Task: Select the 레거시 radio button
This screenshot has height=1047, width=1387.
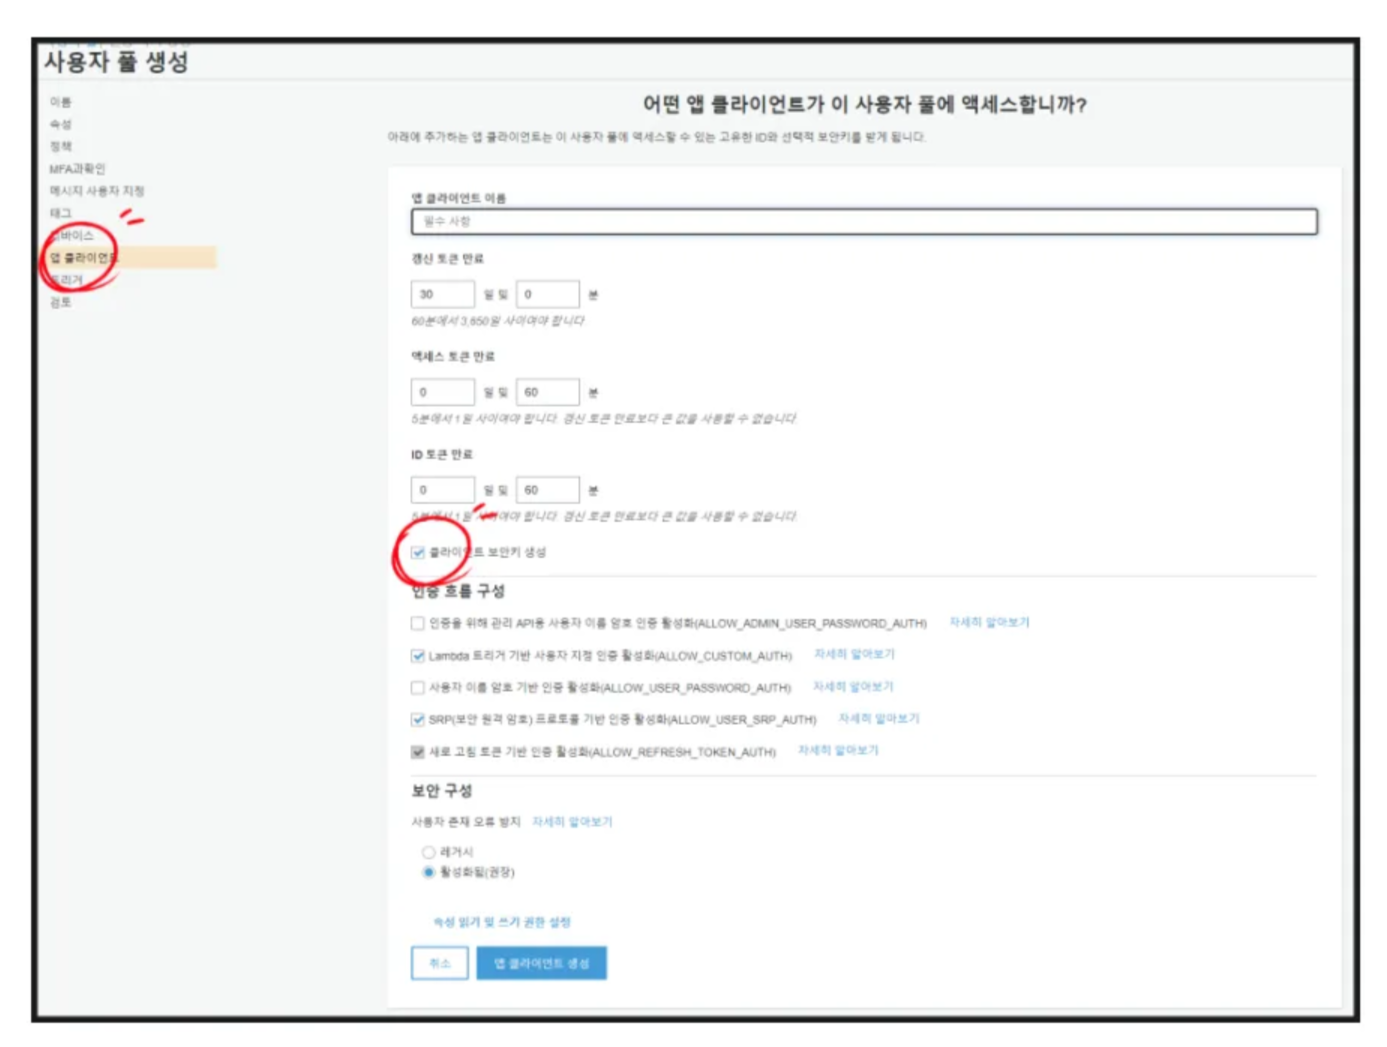Action: click(428, 852)
